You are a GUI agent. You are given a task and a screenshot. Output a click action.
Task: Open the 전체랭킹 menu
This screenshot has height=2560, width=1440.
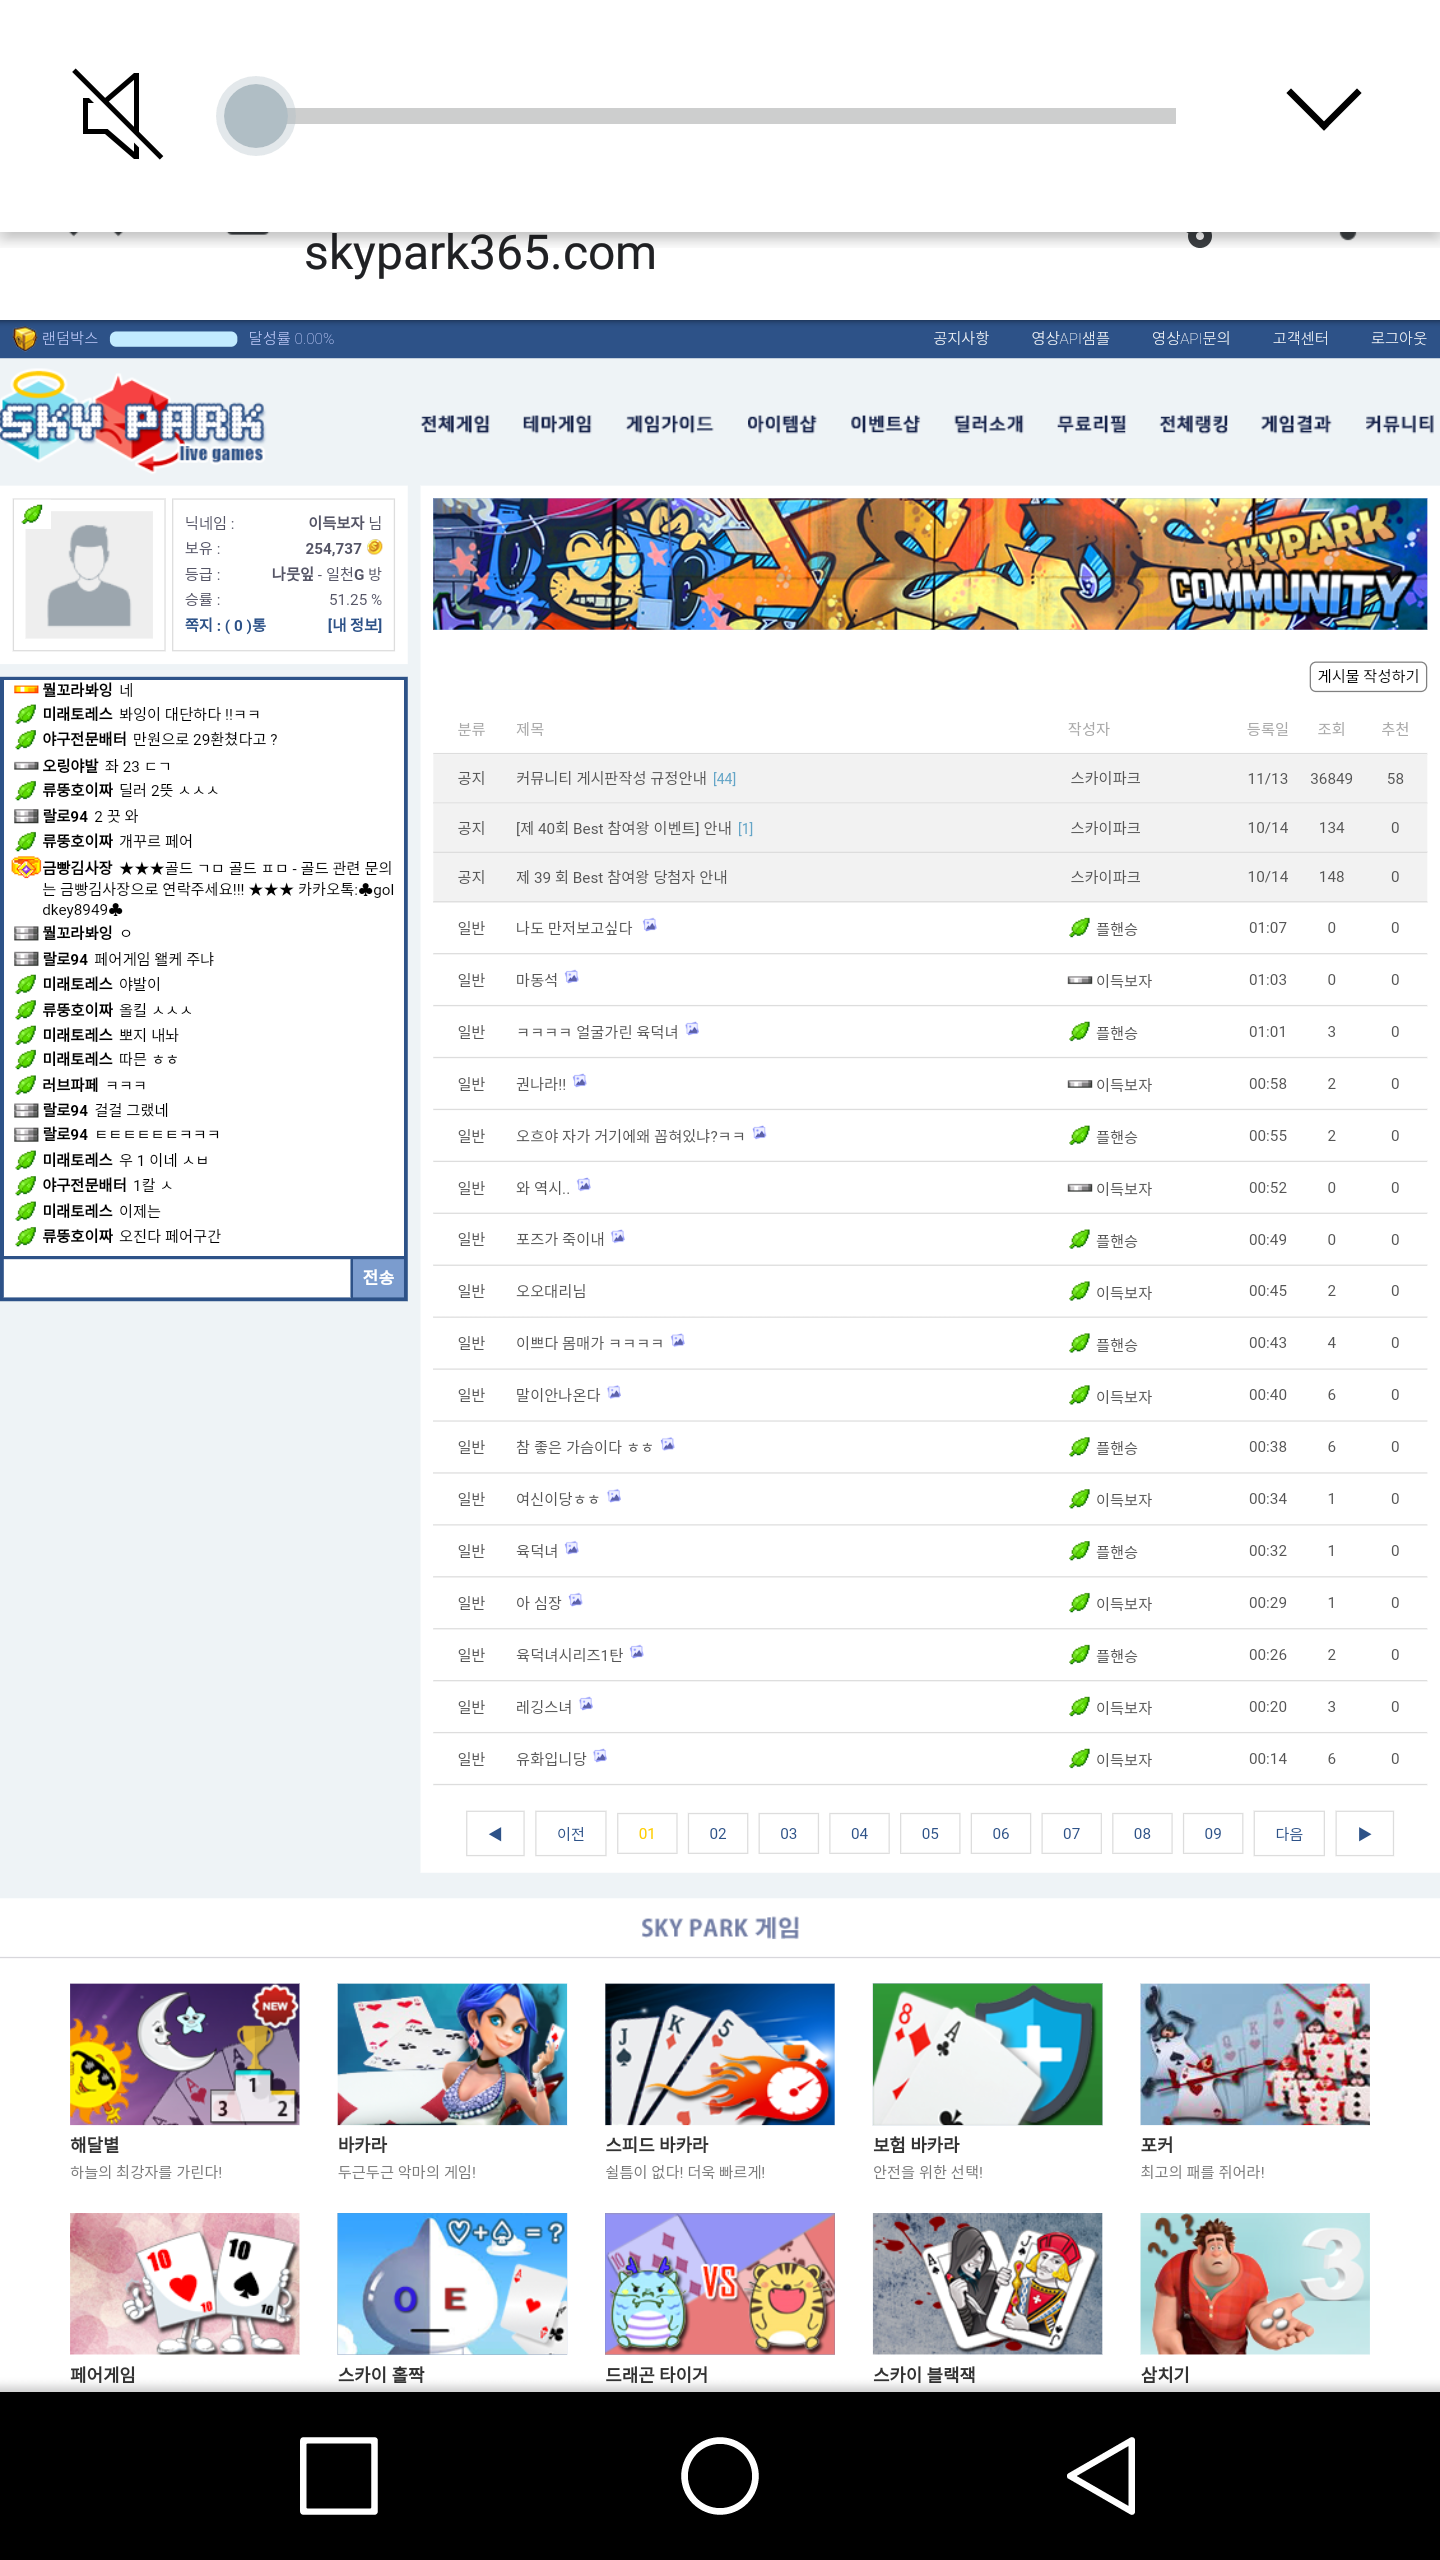point(1193,424)
